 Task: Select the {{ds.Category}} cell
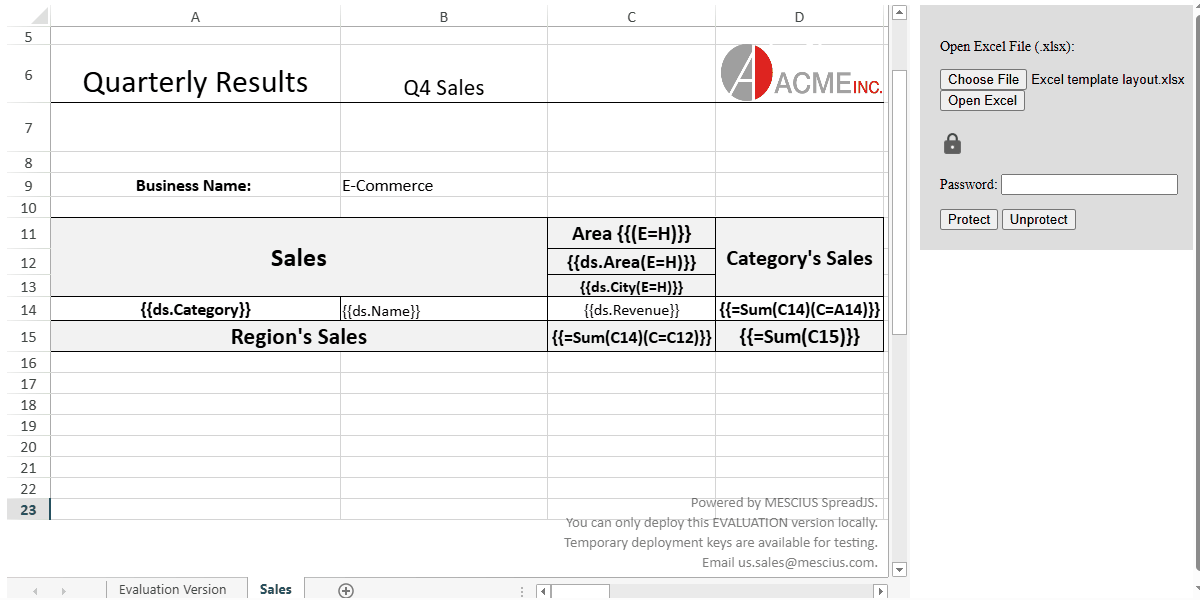pyautogui.click(x=195, y=309)
